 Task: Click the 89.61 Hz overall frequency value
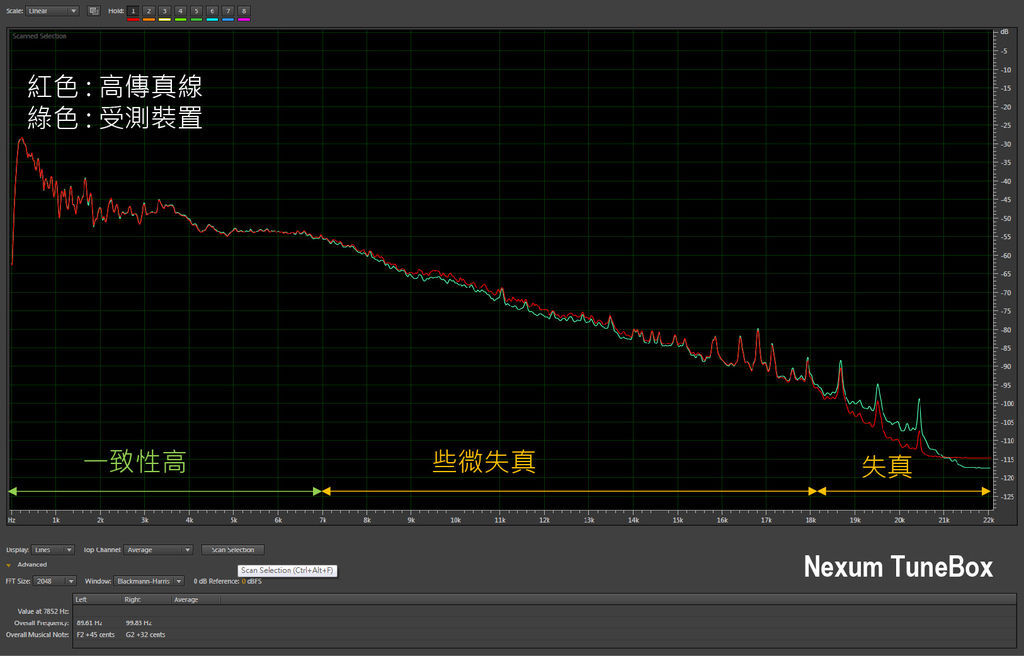(89, 623)
